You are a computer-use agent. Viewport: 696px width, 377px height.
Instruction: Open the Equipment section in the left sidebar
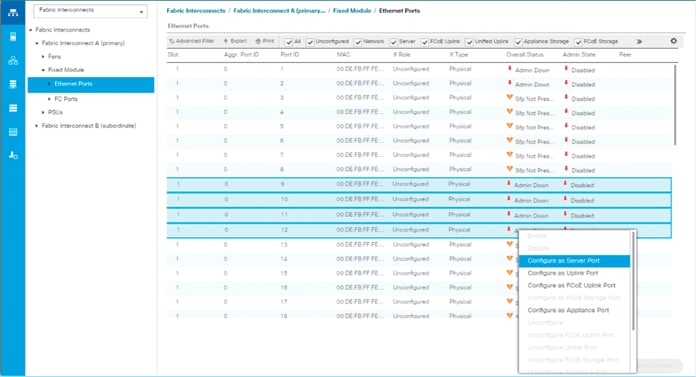click(x=13, y=12)
